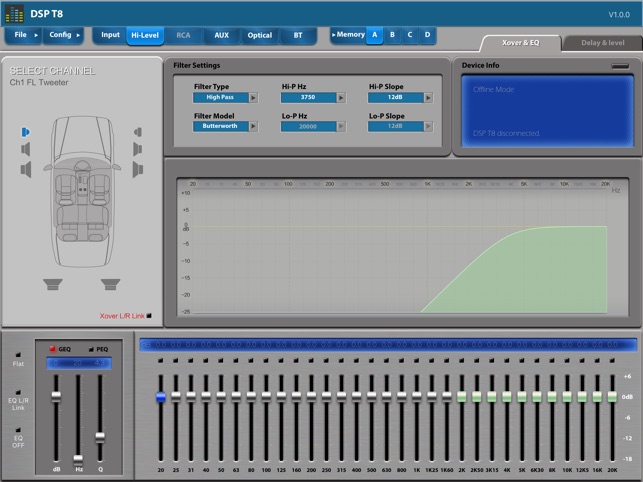Toggle the checkbox above the 20 Hz band

pos(161,361)
